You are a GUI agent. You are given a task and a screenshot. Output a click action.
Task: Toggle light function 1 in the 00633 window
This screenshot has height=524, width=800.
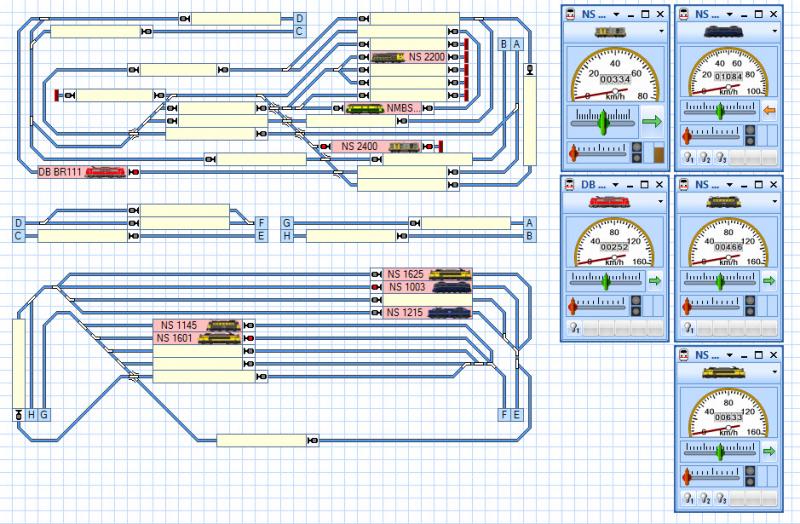(x=689, y=498)
